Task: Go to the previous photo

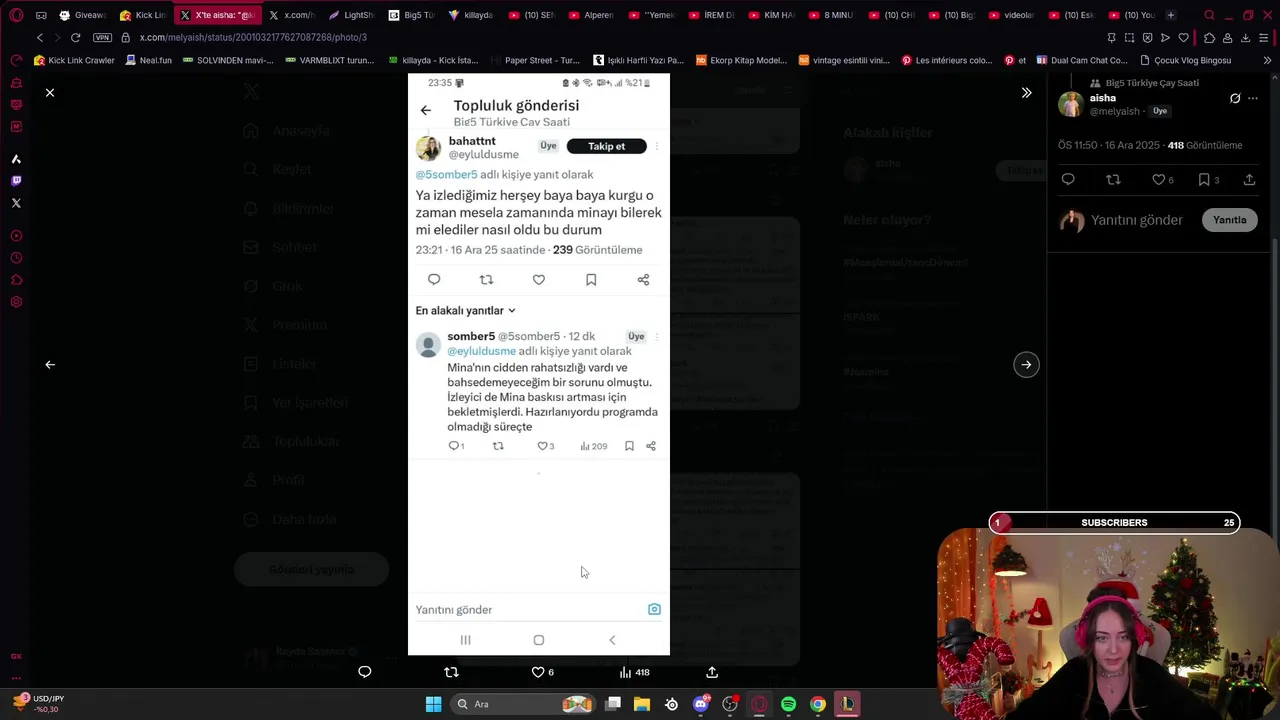Action: coord(50,364)
